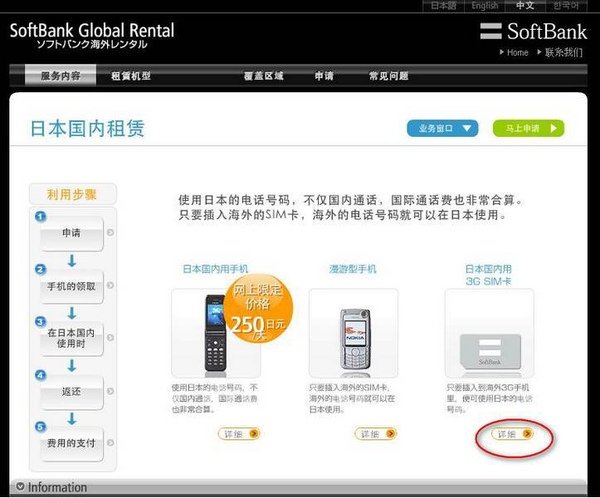600x498 pixels.
Task: Click step number 4 badge
Action: 41,375
